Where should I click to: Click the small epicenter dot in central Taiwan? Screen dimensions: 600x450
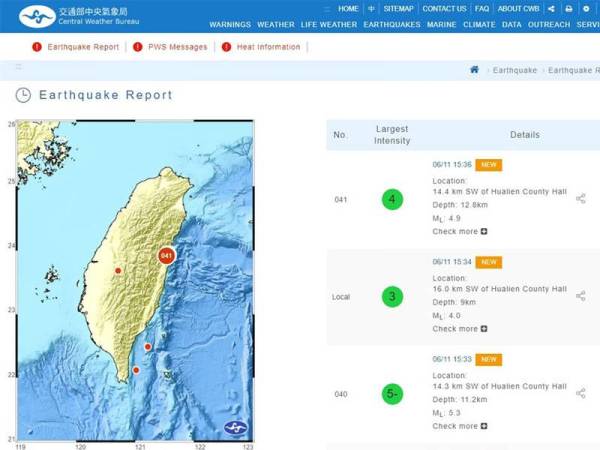tap(118, 271)
